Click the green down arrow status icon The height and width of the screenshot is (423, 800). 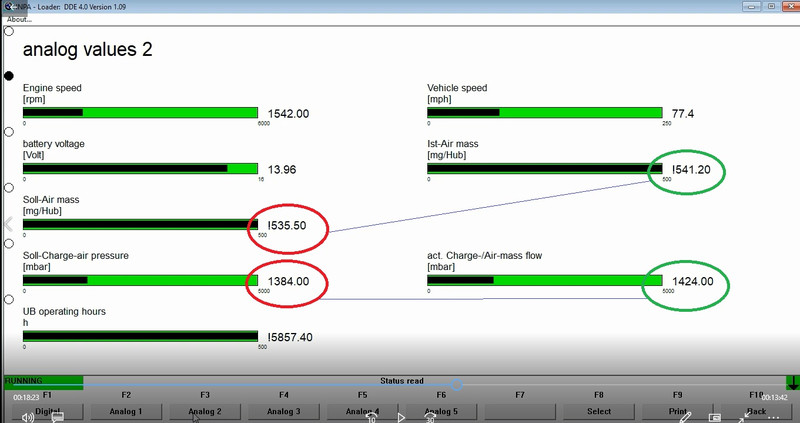[792, 382]
